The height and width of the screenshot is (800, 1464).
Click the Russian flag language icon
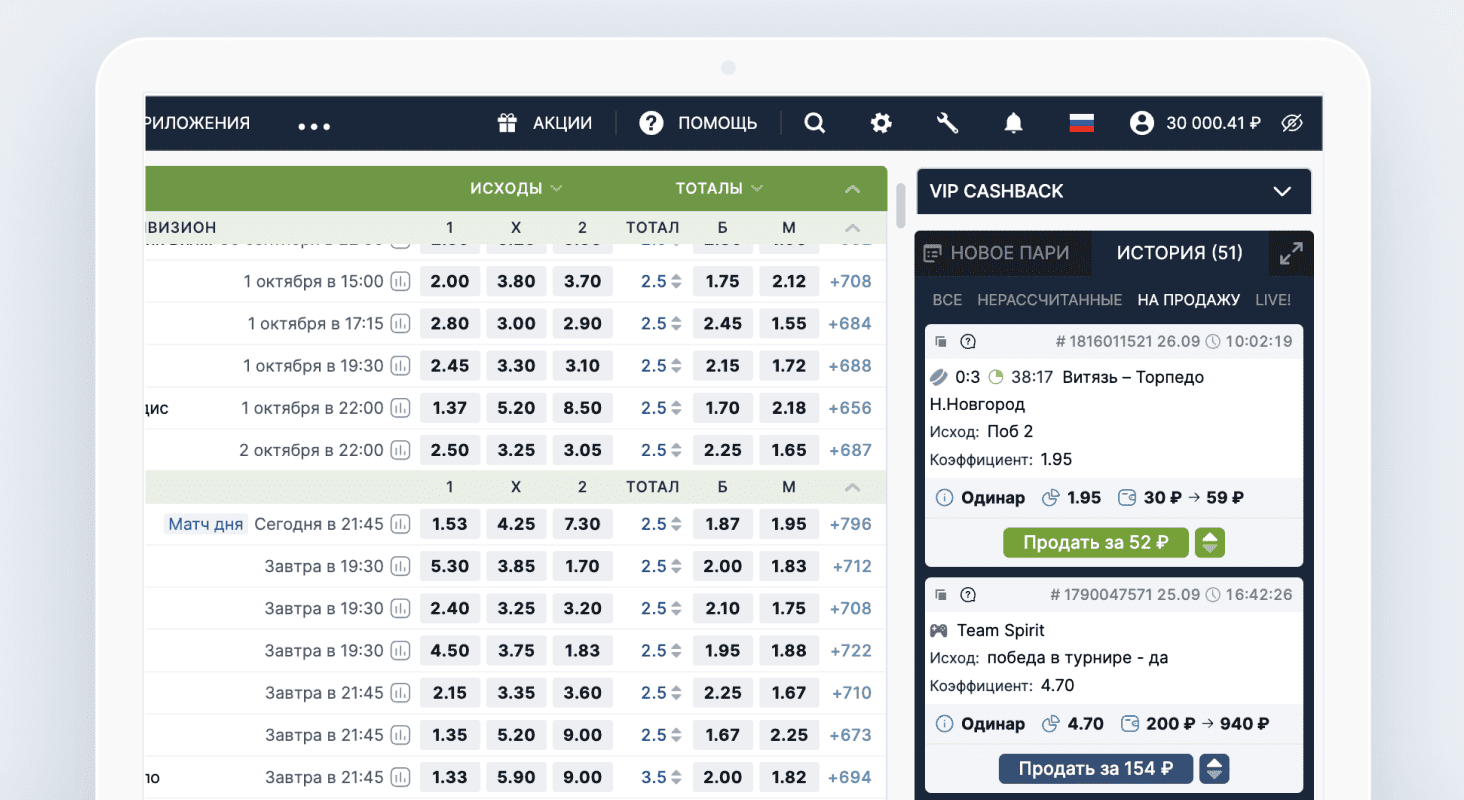coord(1081,123)
